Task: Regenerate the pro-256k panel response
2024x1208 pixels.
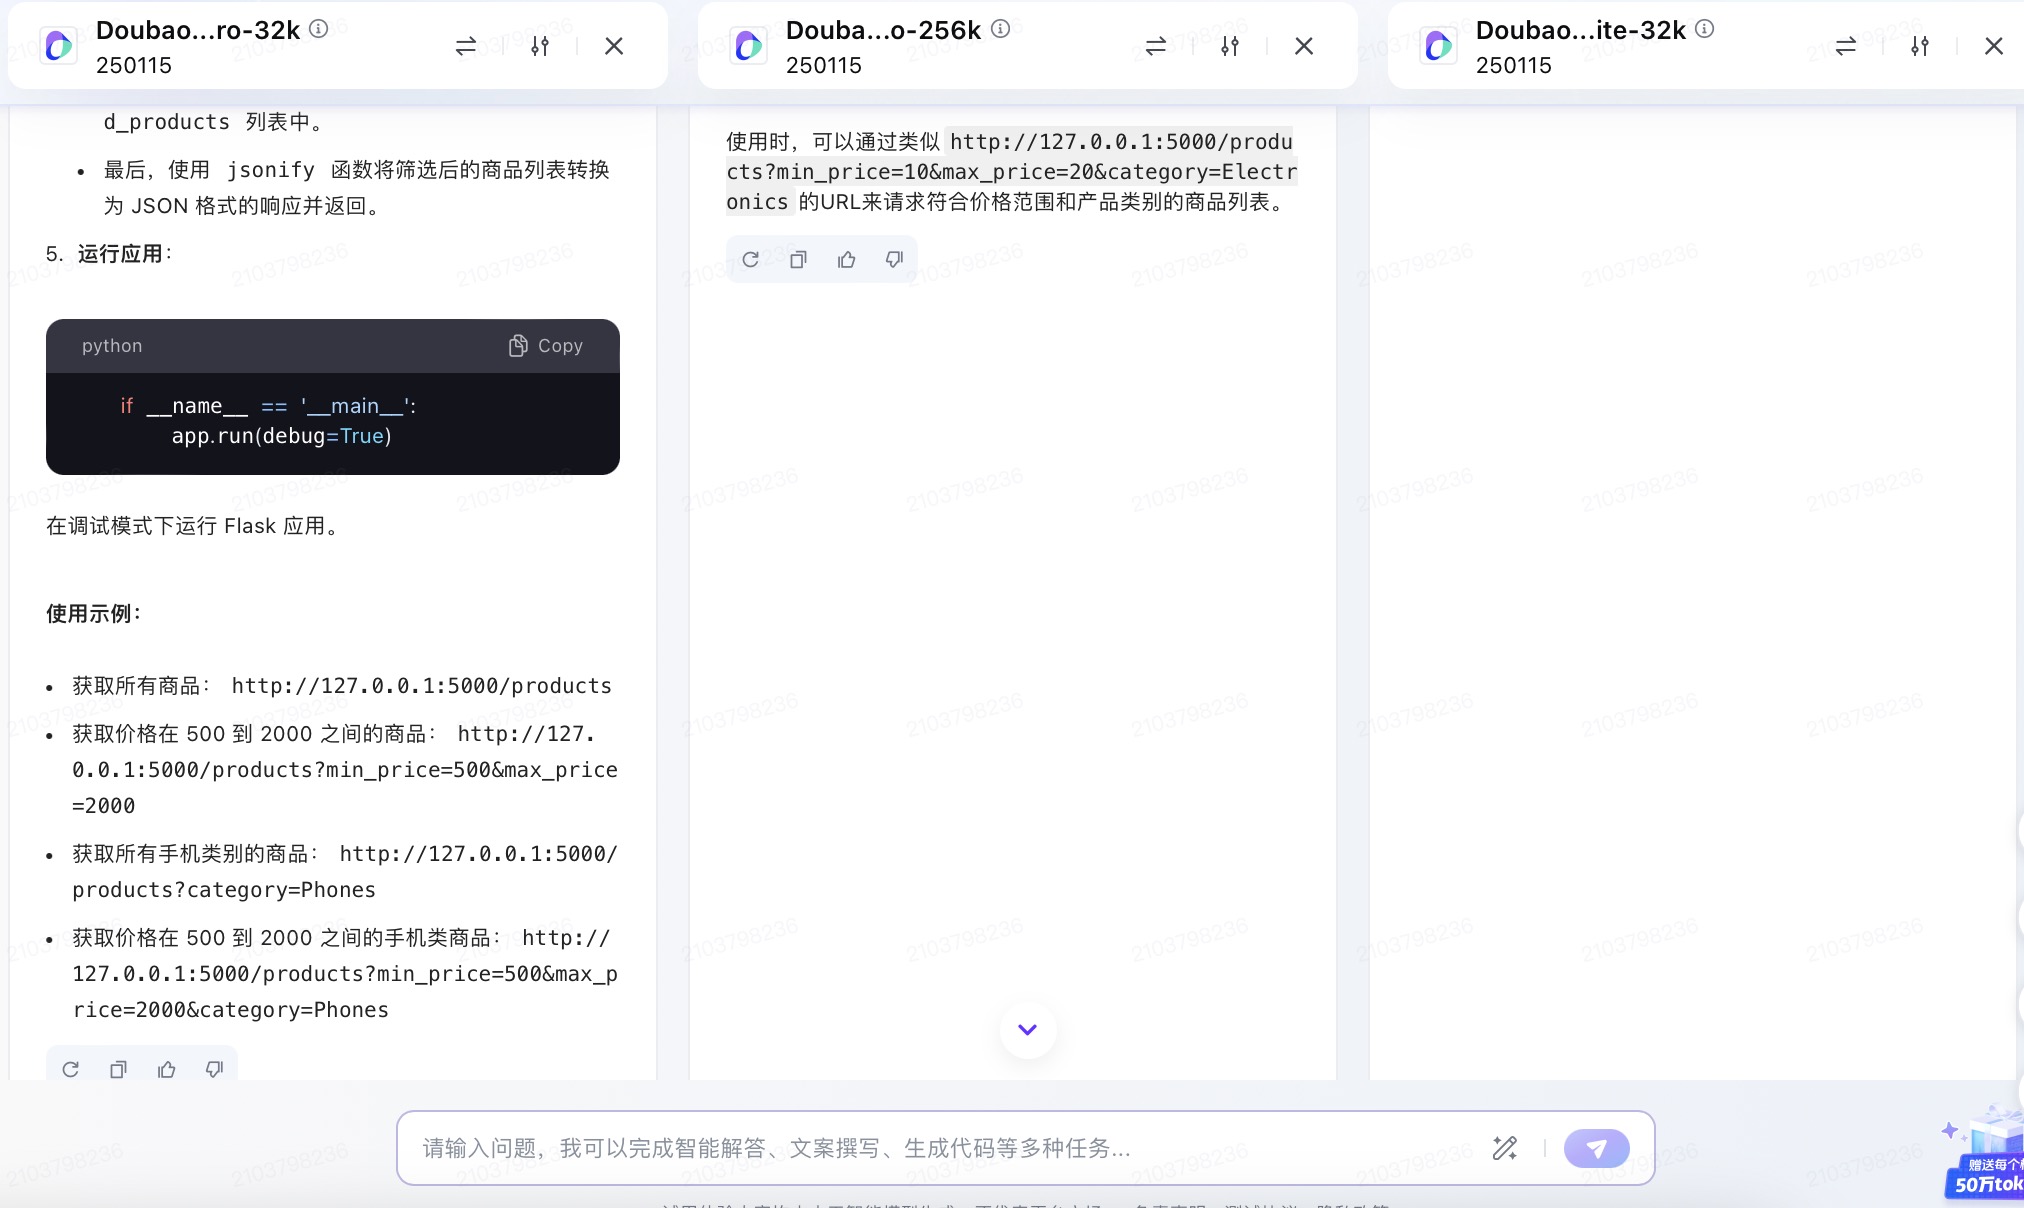Action: coord(750,260)
